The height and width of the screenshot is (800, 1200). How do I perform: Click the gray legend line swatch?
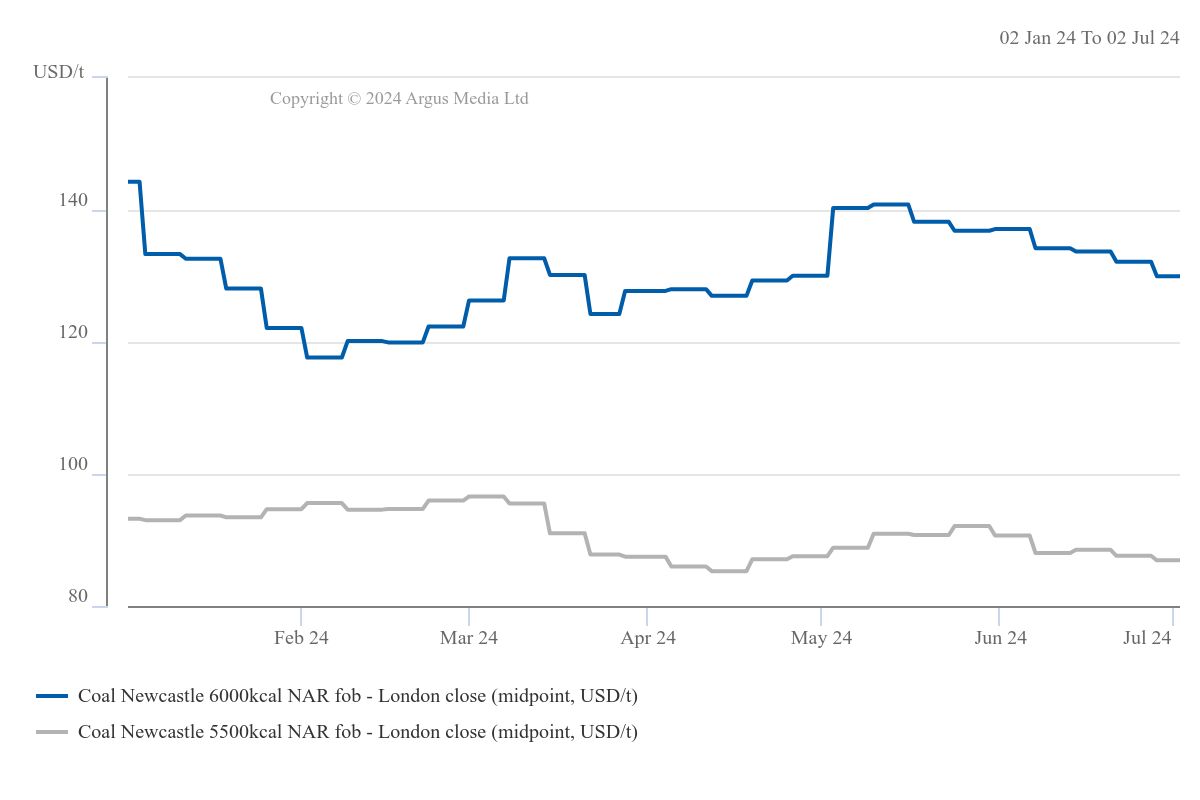[52, 732]
